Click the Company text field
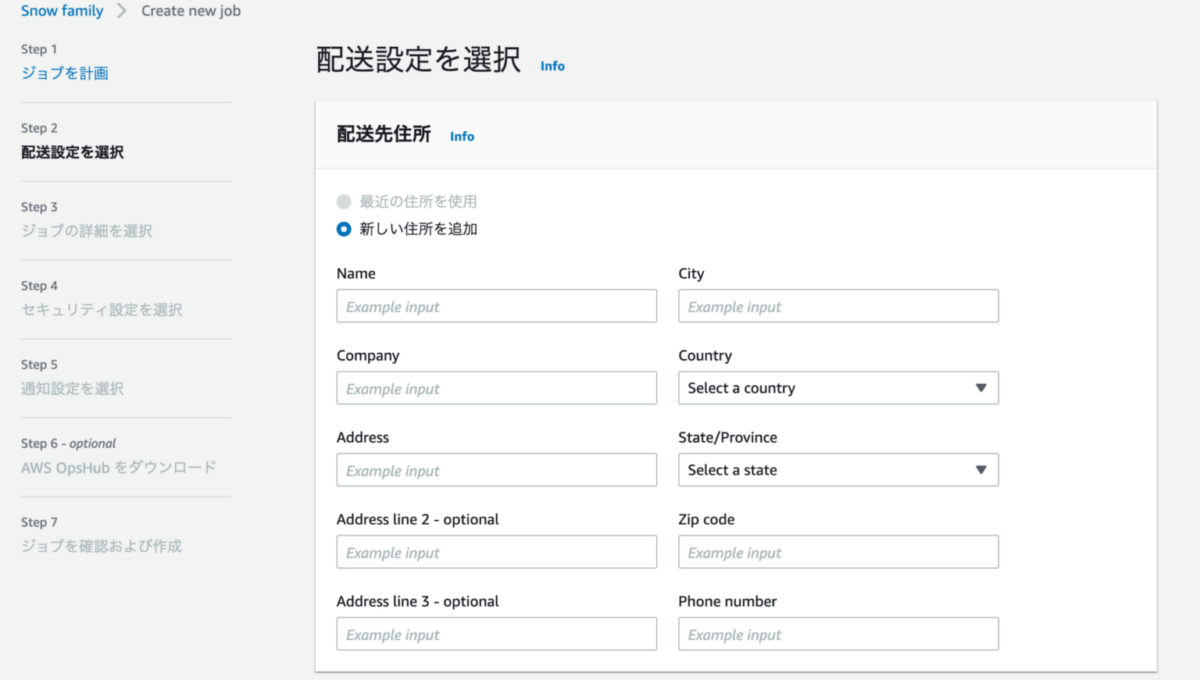The height and width of the screenshot is (680, 1200). [496, 389]
